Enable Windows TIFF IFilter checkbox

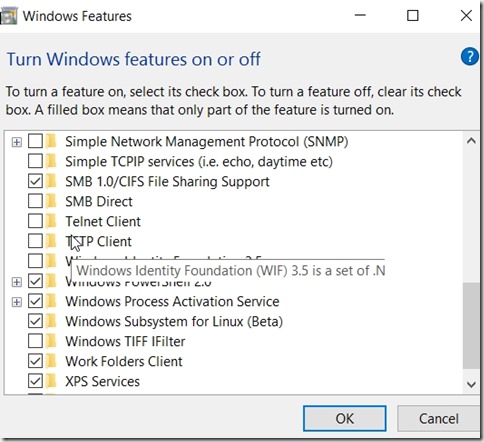(35, 341)
